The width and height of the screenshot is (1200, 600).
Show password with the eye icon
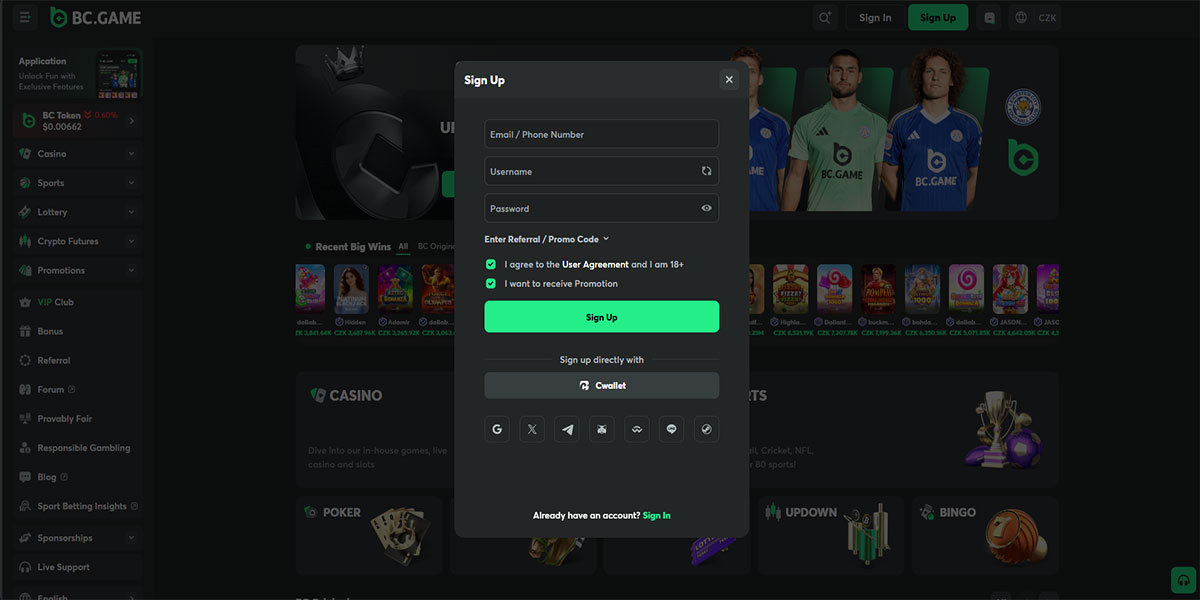point(706,208)
